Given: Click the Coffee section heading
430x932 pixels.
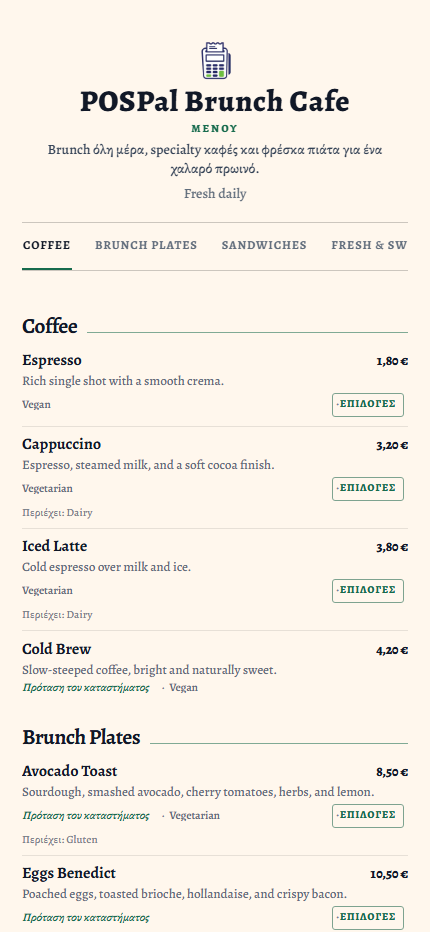Looking at the screenshot, I should 50,326.
